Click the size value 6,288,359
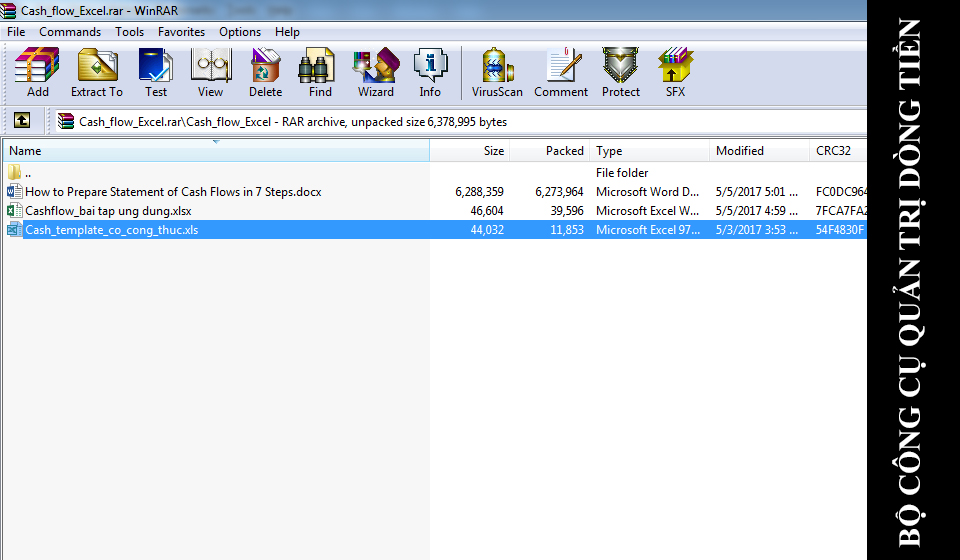 click(x=479, y=192)
